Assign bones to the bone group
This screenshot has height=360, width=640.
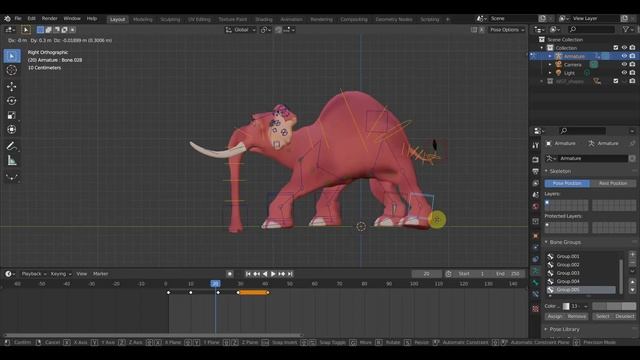555,316
